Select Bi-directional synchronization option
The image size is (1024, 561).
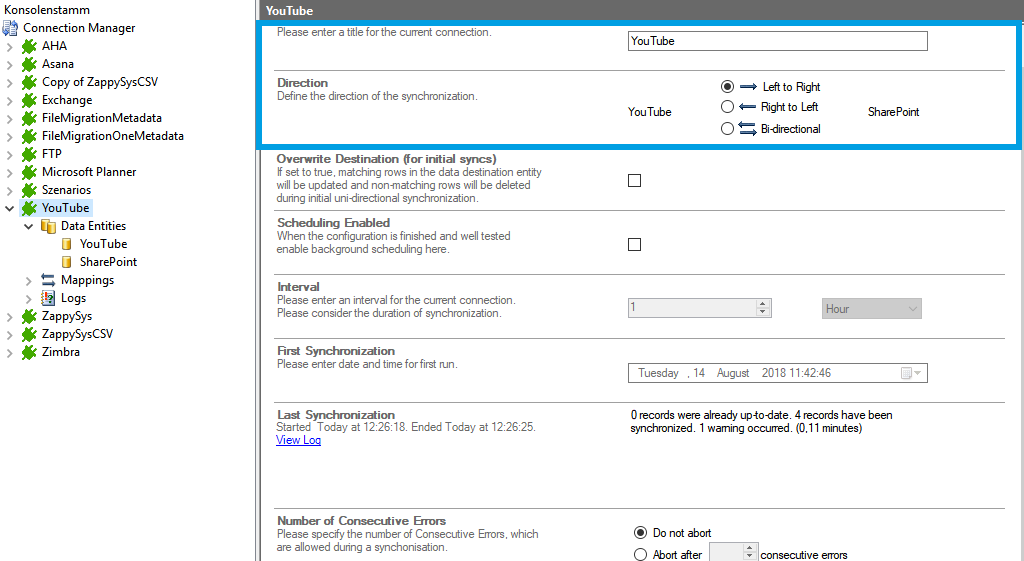[x=727, y=128]
